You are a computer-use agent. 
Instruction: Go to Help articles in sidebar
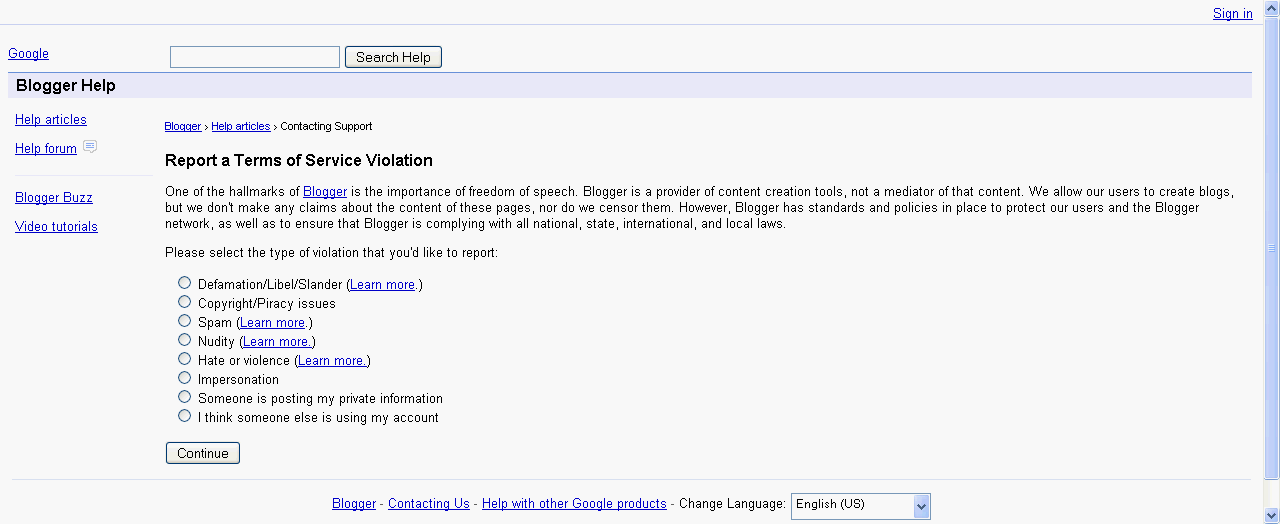[x=51, y=120]
